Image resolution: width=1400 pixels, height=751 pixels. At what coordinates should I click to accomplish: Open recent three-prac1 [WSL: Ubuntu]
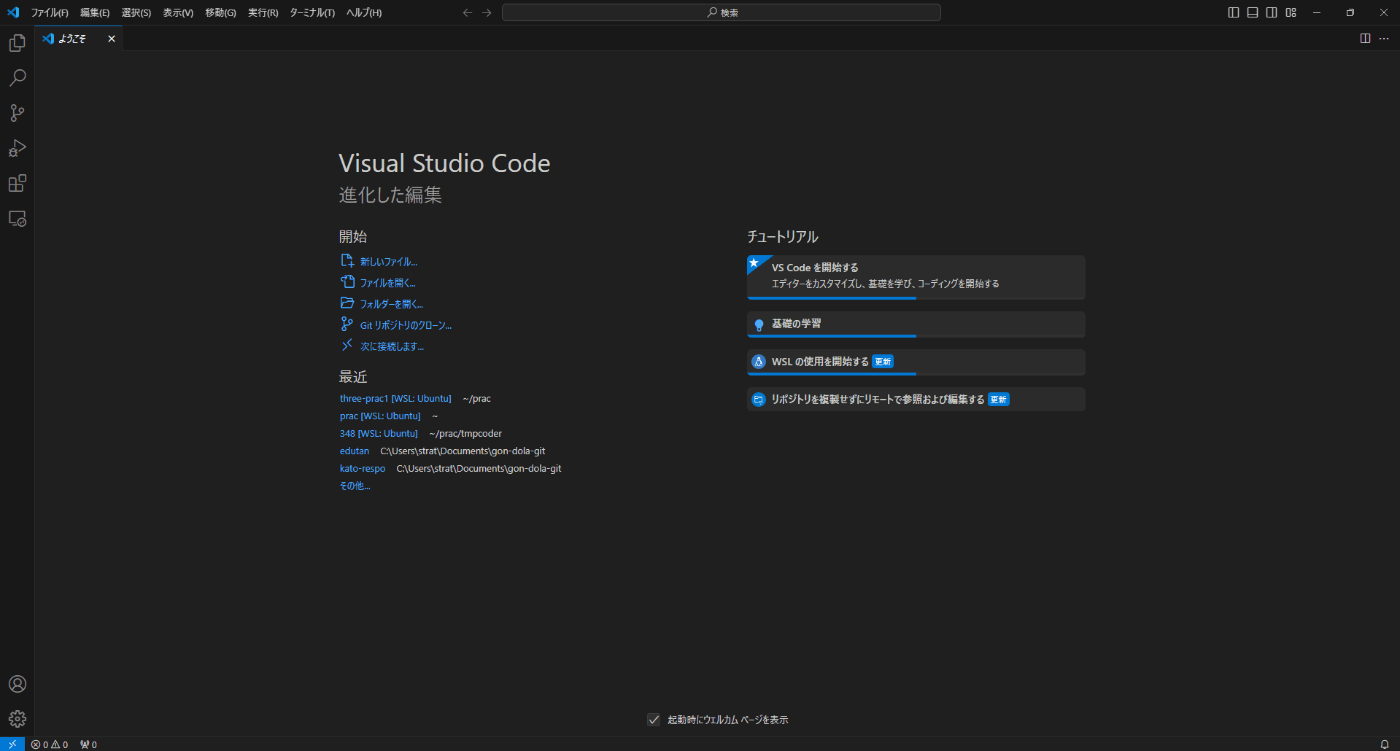coord(395,398)
